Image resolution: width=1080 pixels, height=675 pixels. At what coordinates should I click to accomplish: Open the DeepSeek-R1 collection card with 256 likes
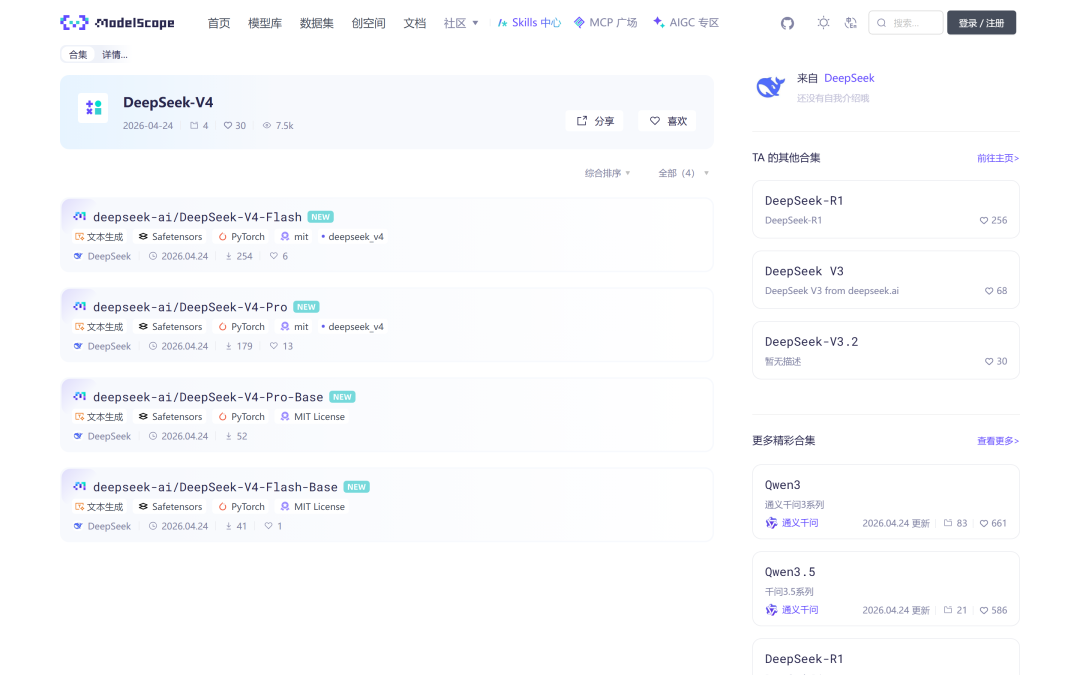886,209
